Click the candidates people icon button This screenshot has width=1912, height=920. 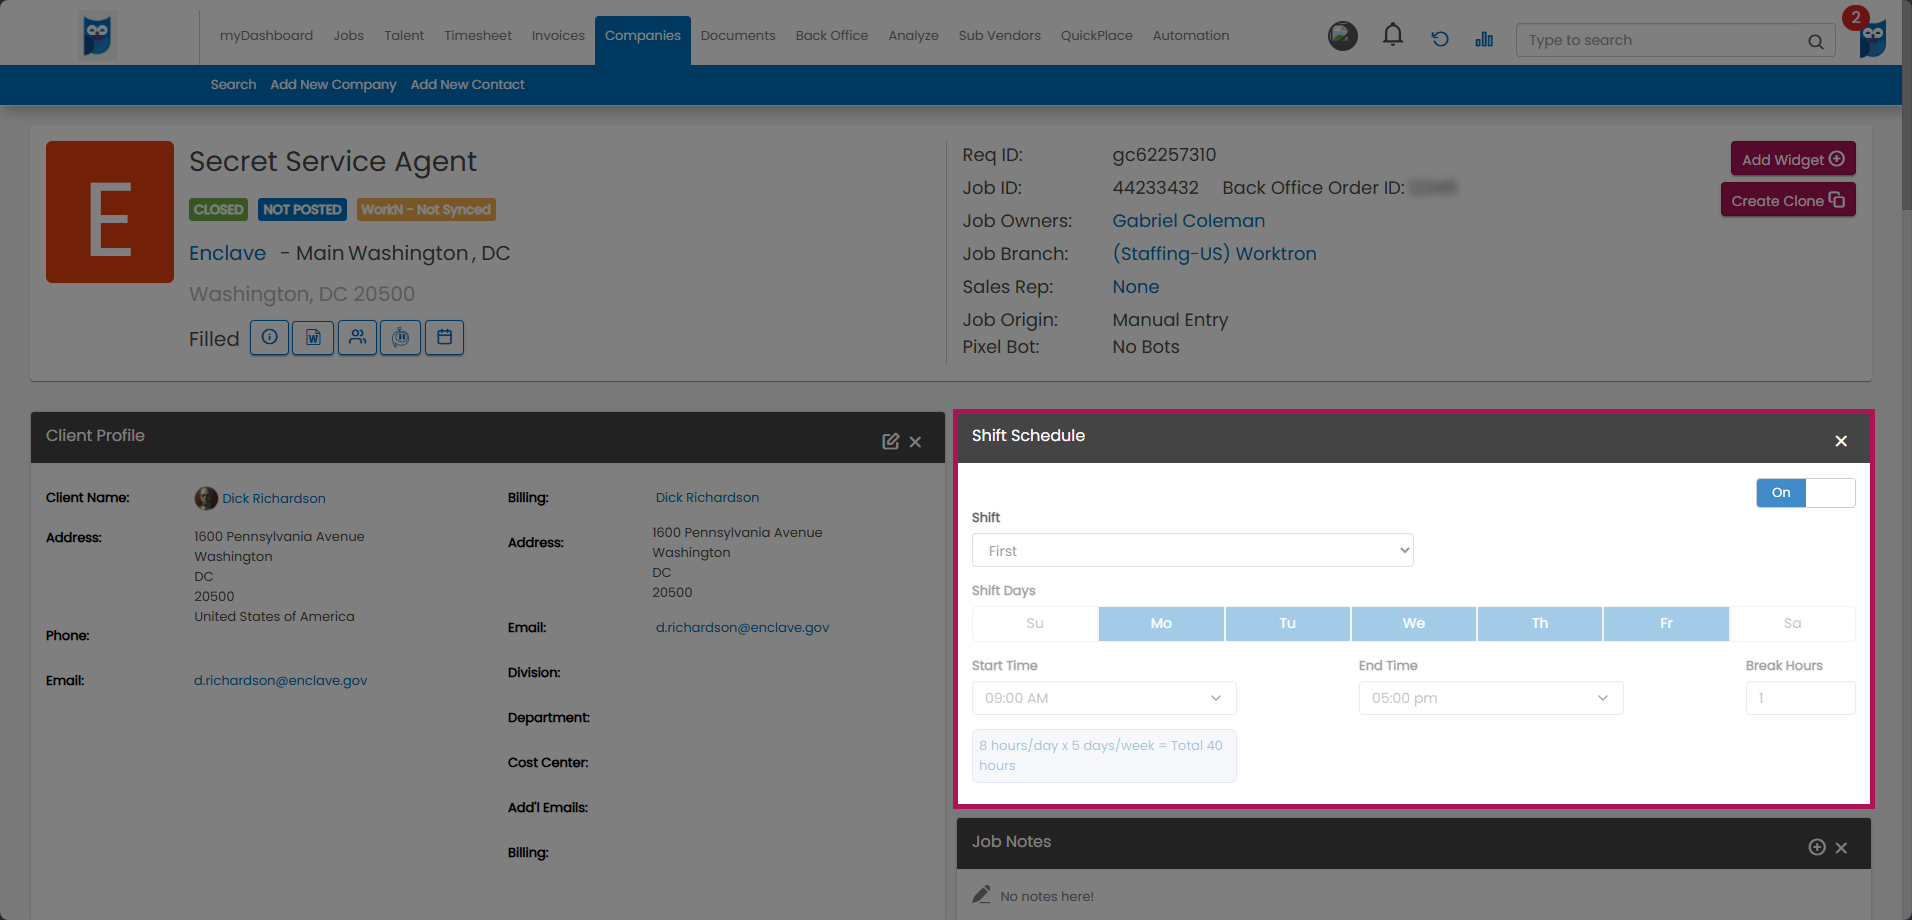[357, 338]
